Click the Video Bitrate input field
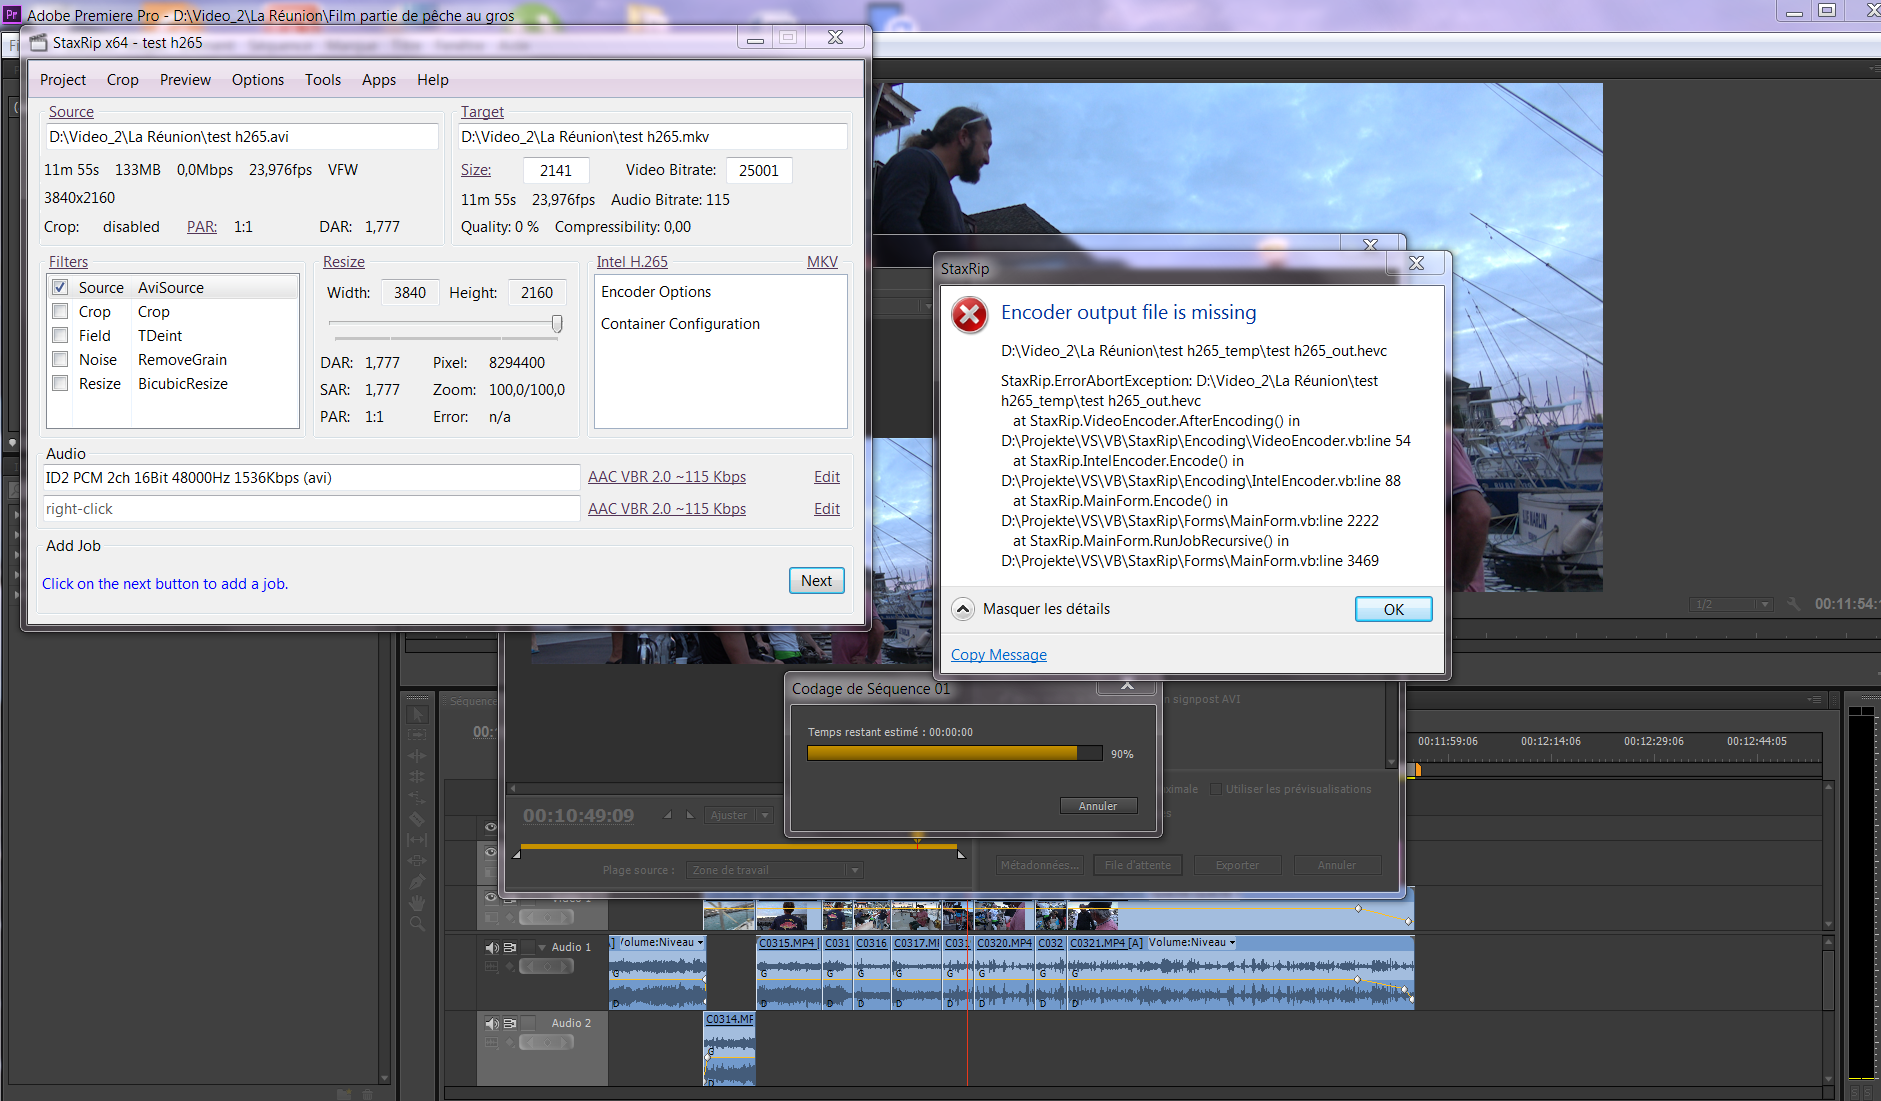 point(759,170)
